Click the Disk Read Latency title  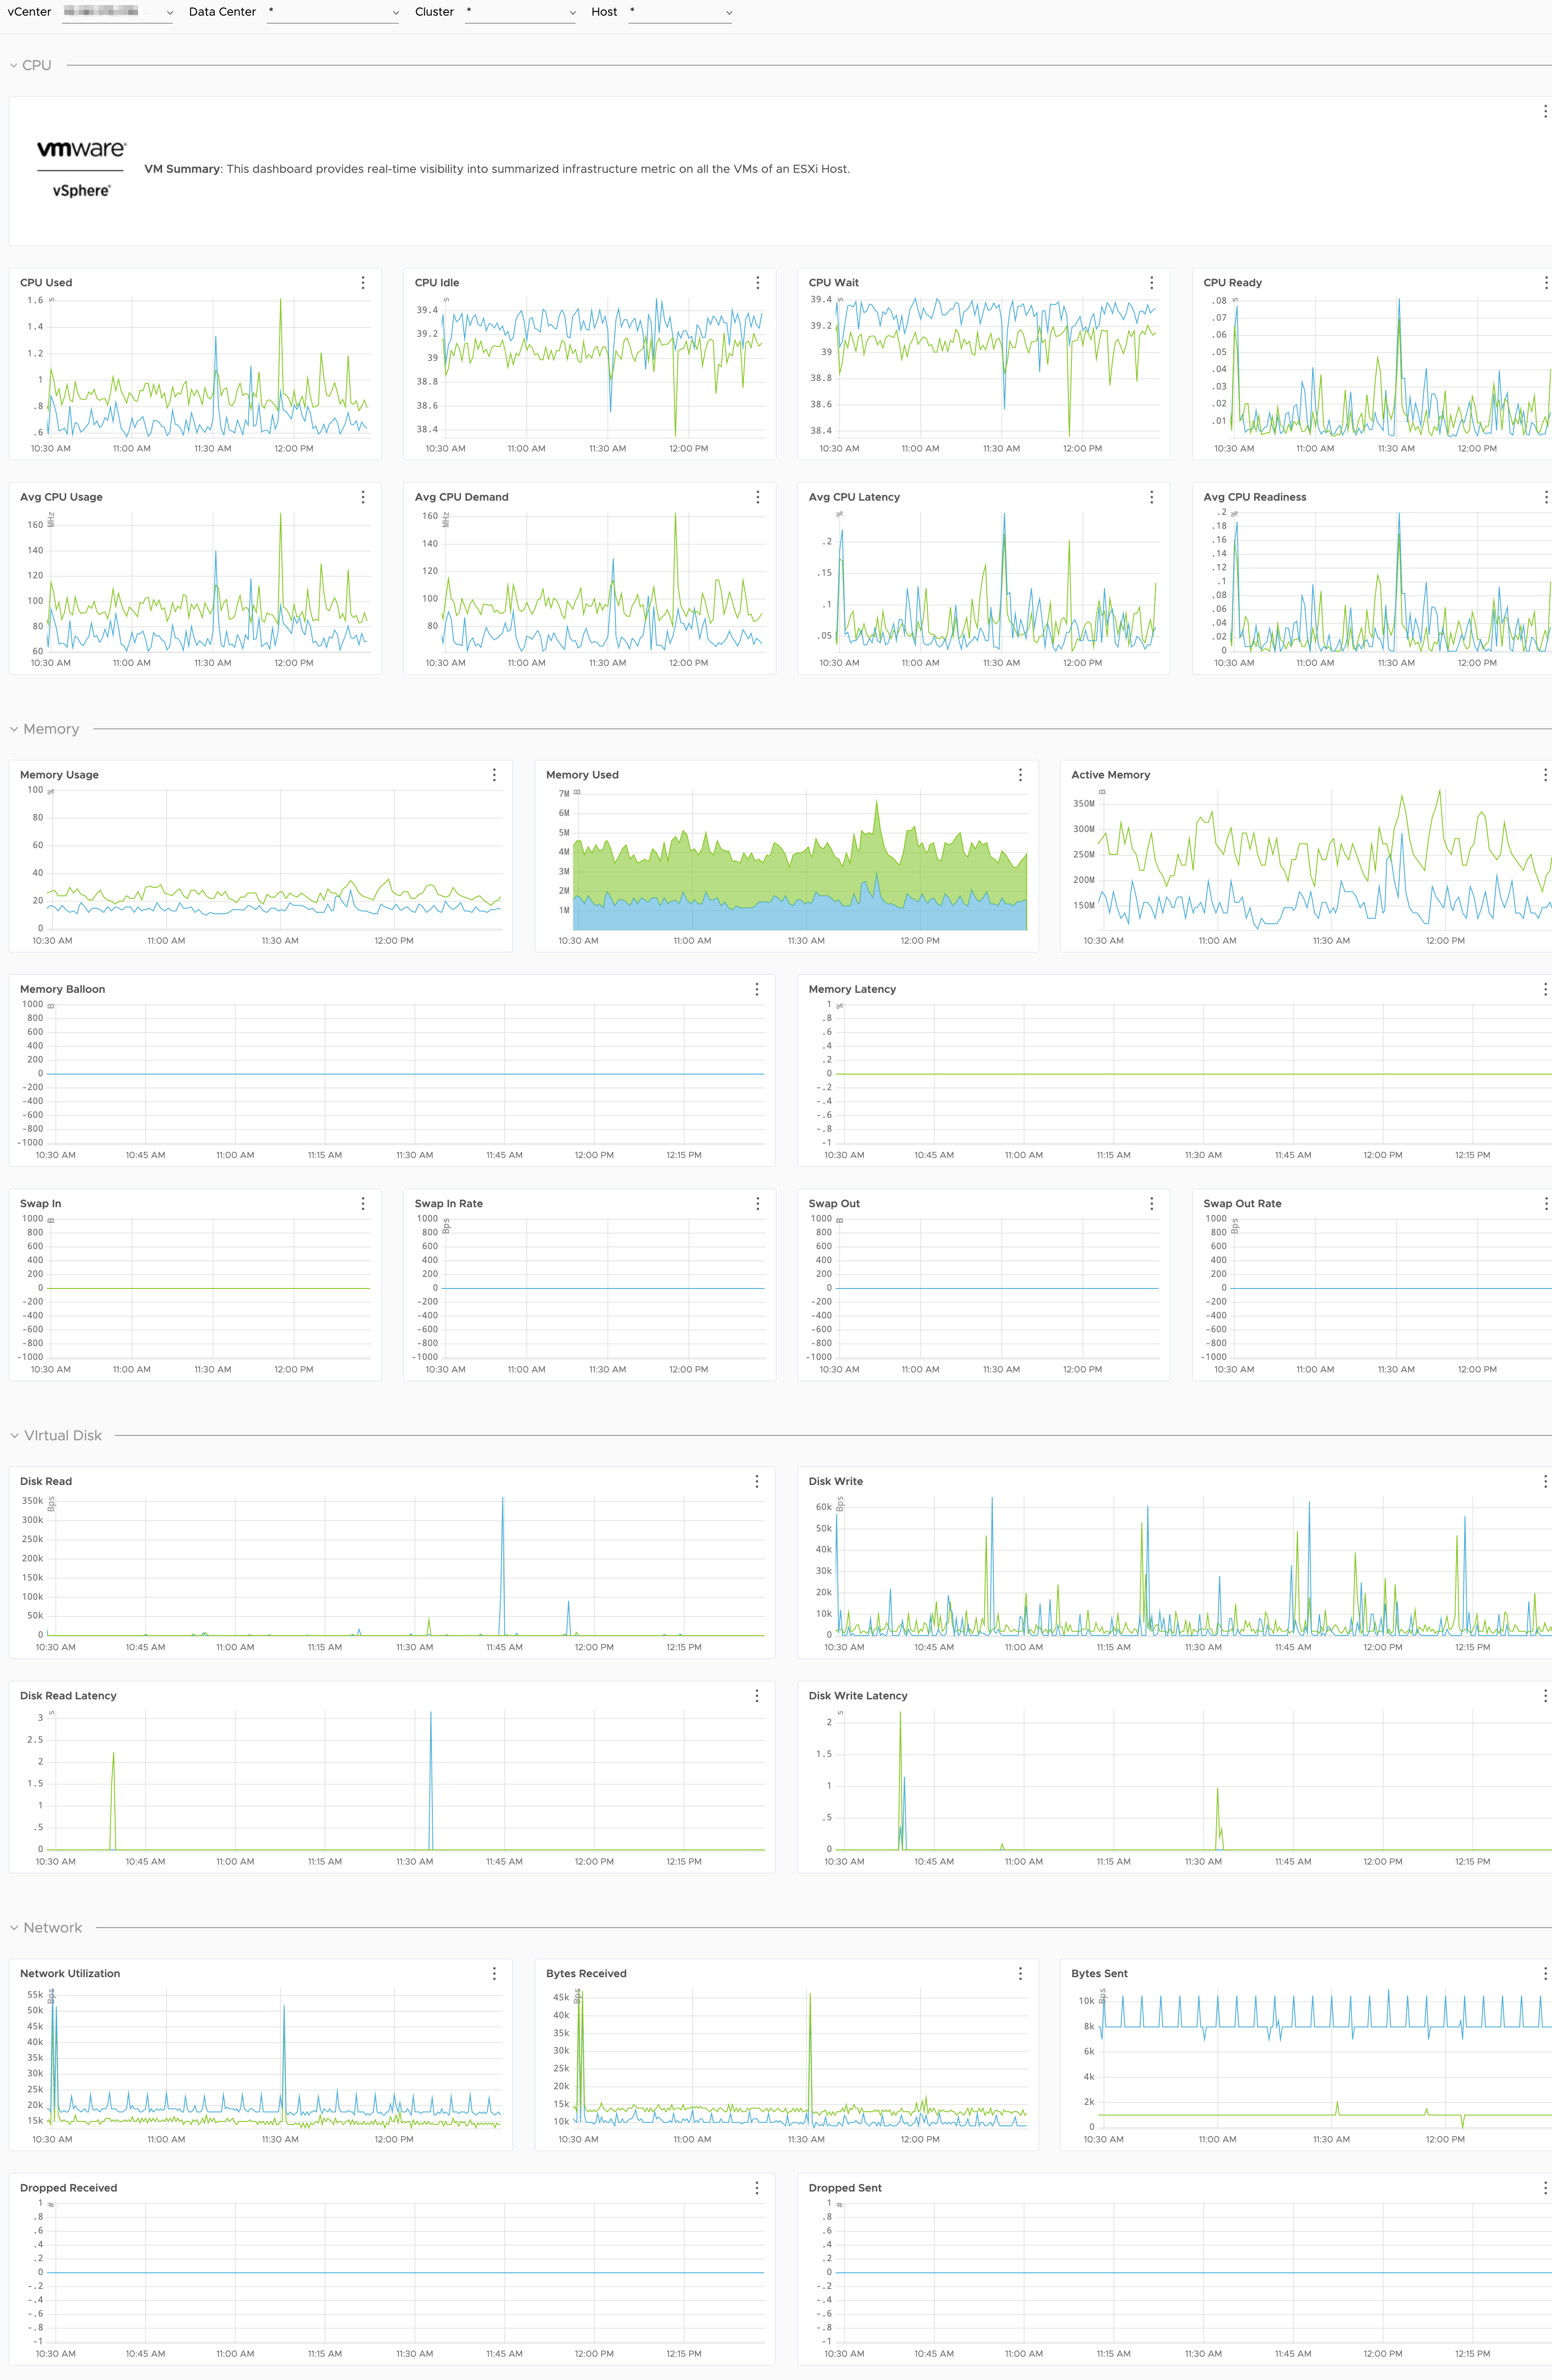(68, 1696)
